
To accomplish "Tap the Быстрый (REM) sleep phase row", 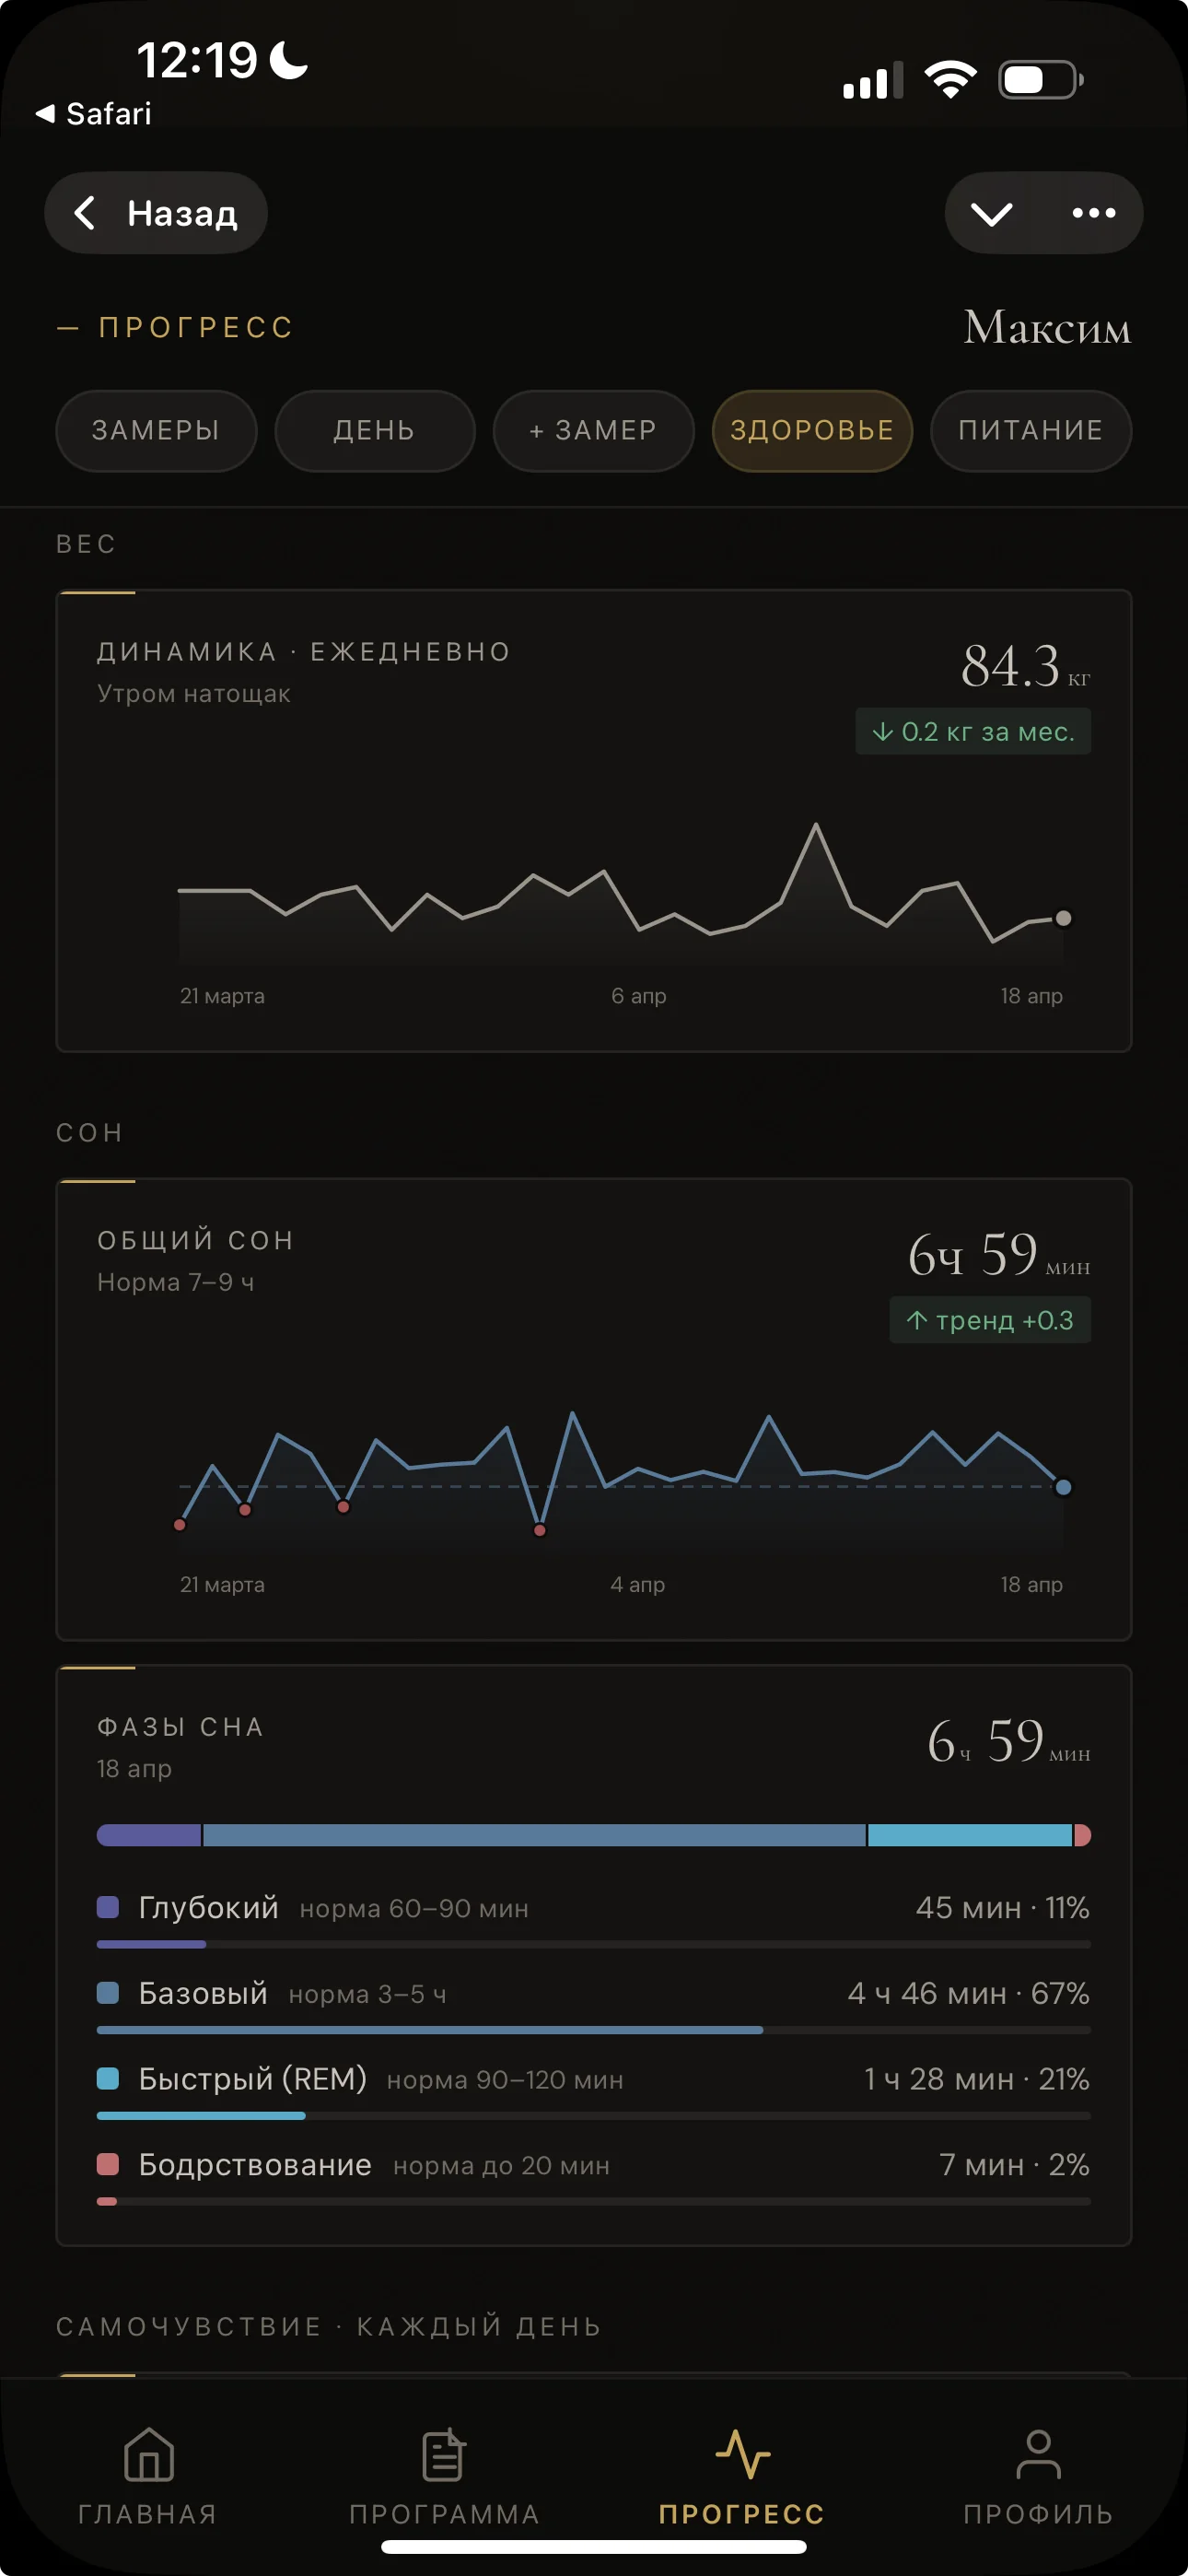I will (592, 2080).
